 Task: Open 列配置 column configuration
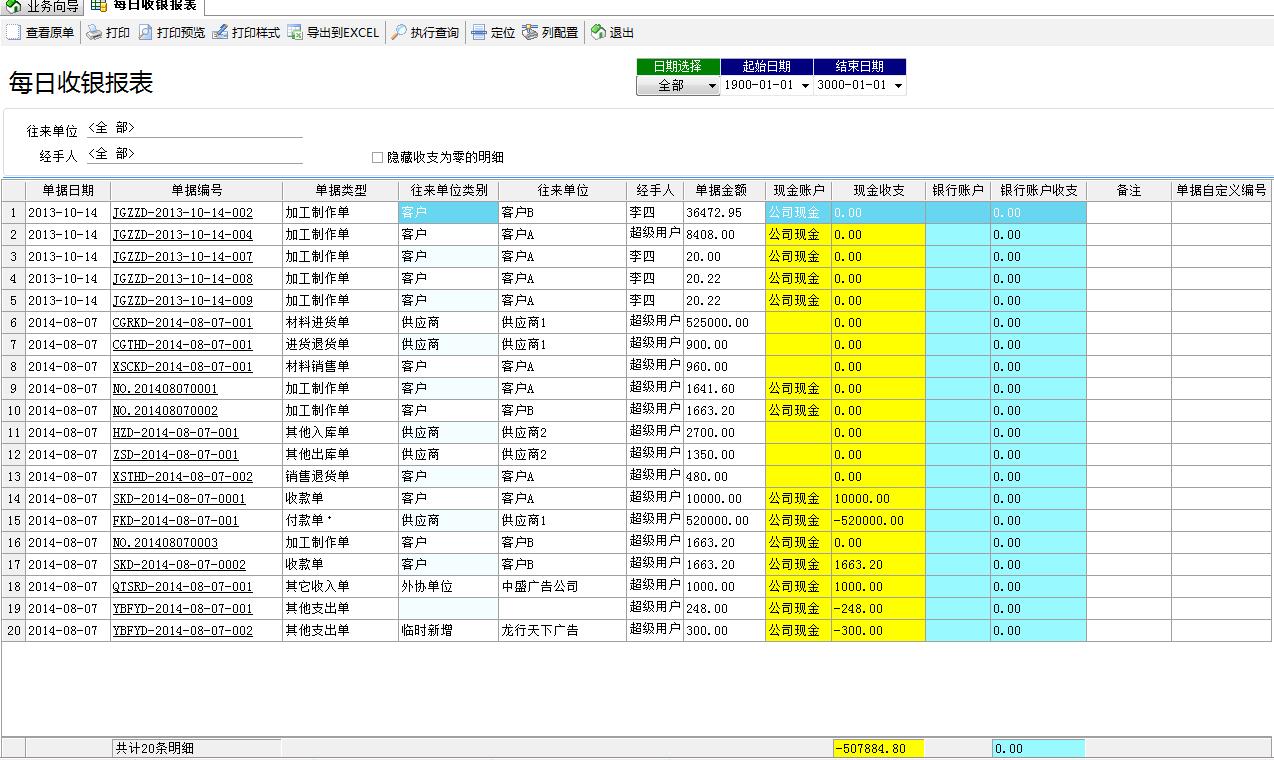[x=530, y=33]
